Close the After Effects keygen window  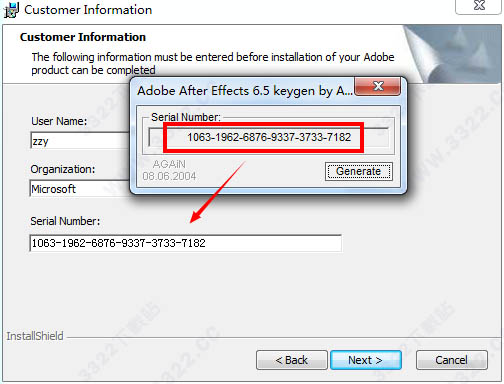coord(378,86)
